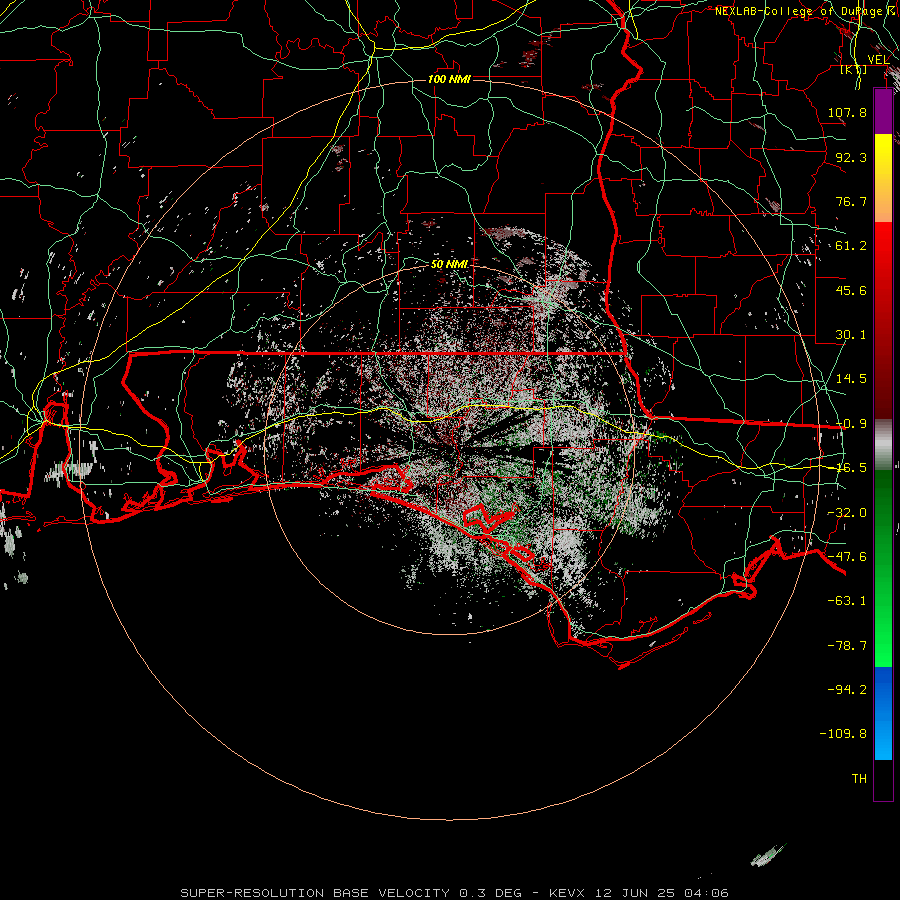Click the -0.9 velocity scale value
Image resolution: width=900 pixels, height=900 pixels.
(x=851, y=424)
